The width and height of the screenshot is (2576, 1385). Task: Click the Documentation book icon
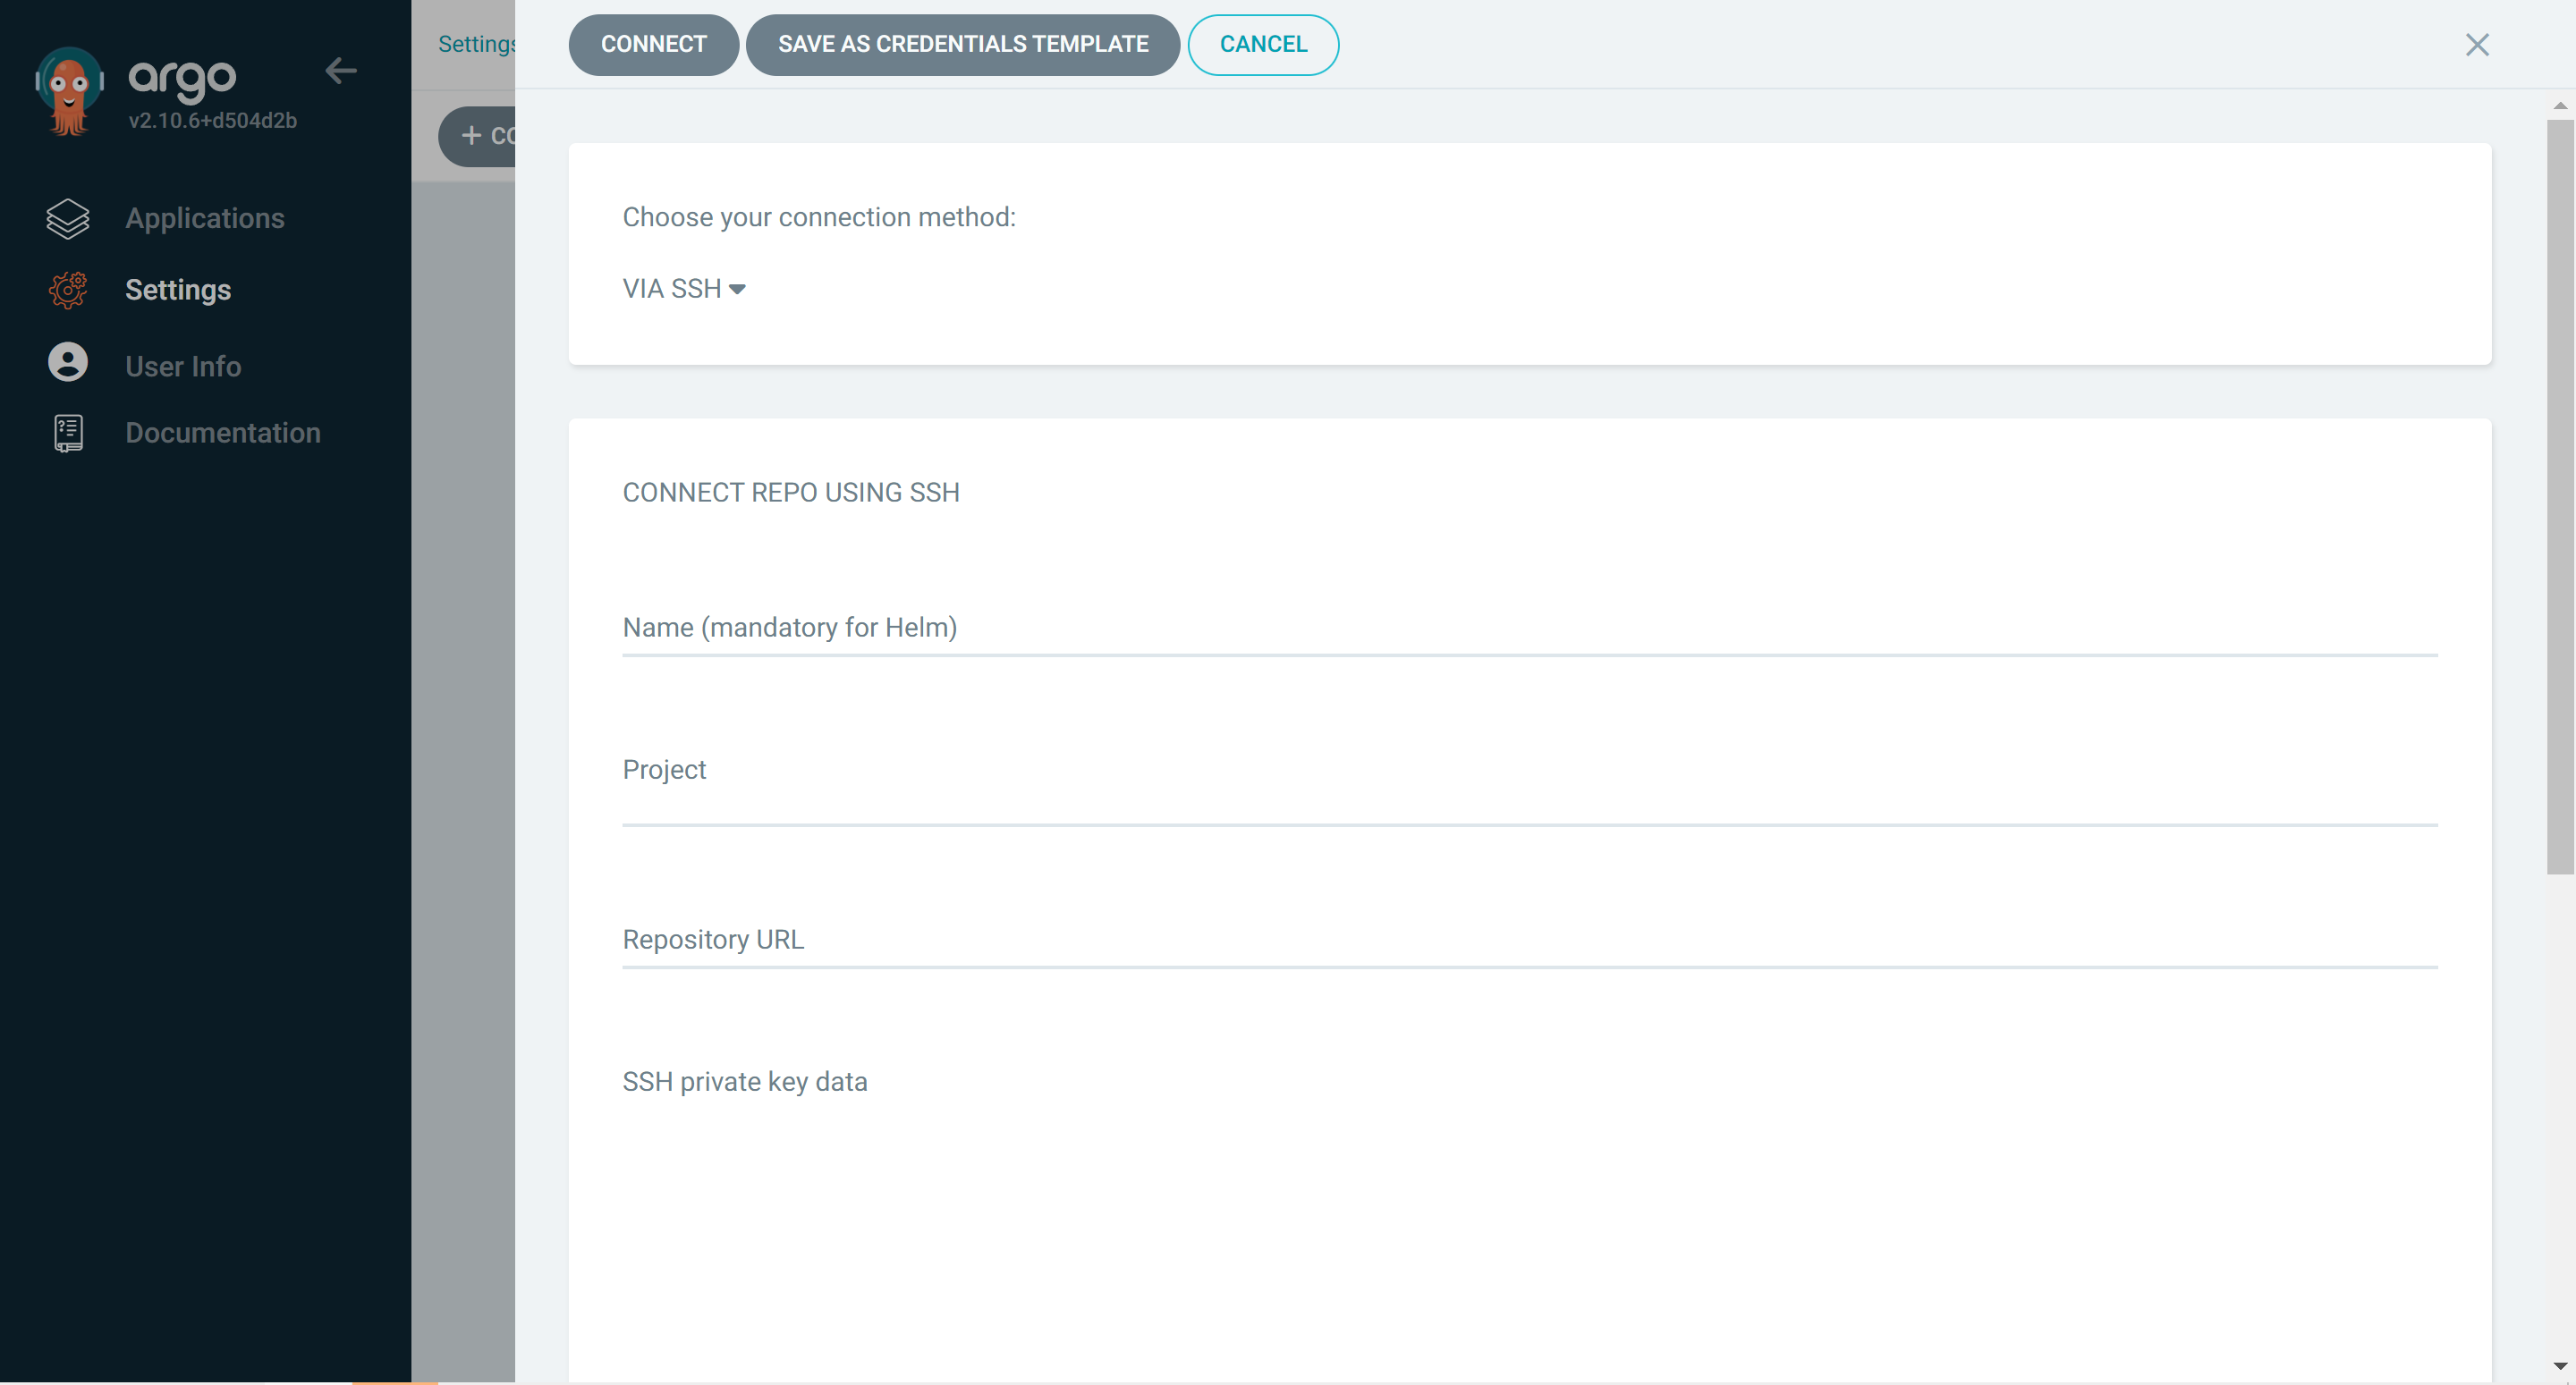coord(68,433)
